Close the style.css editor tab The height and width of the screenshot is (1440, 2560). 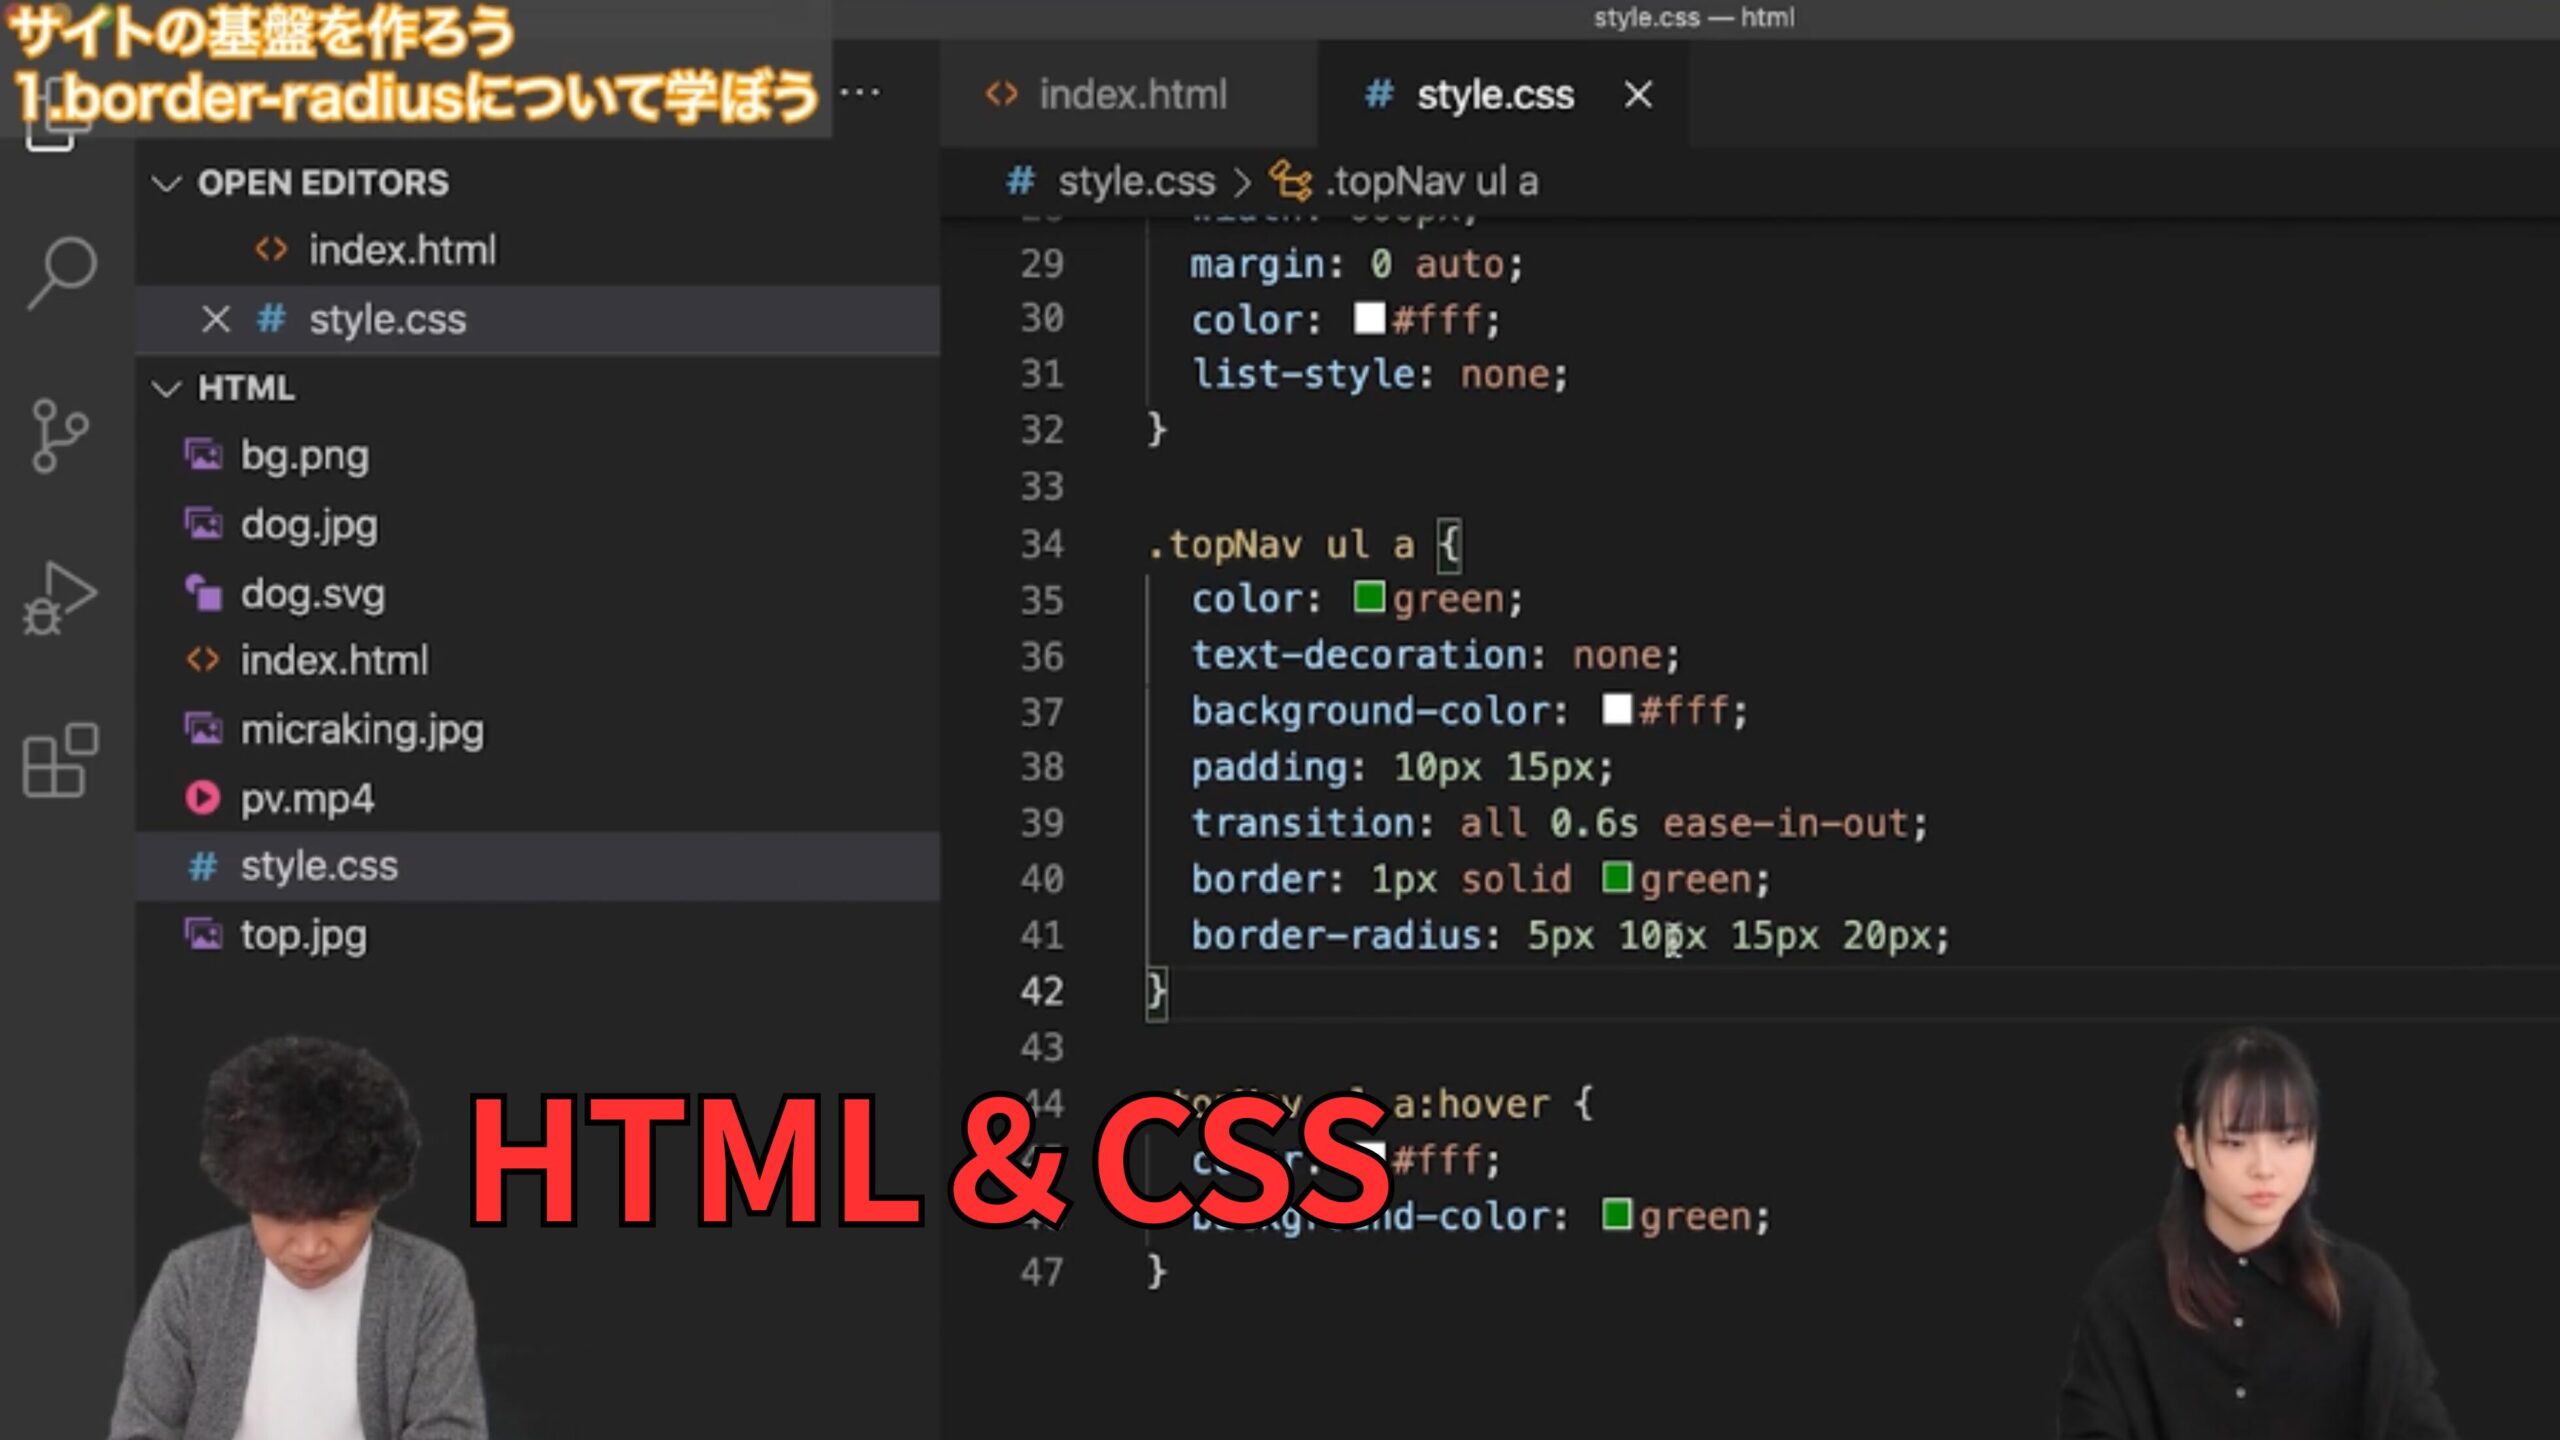tap(1638, 95)
